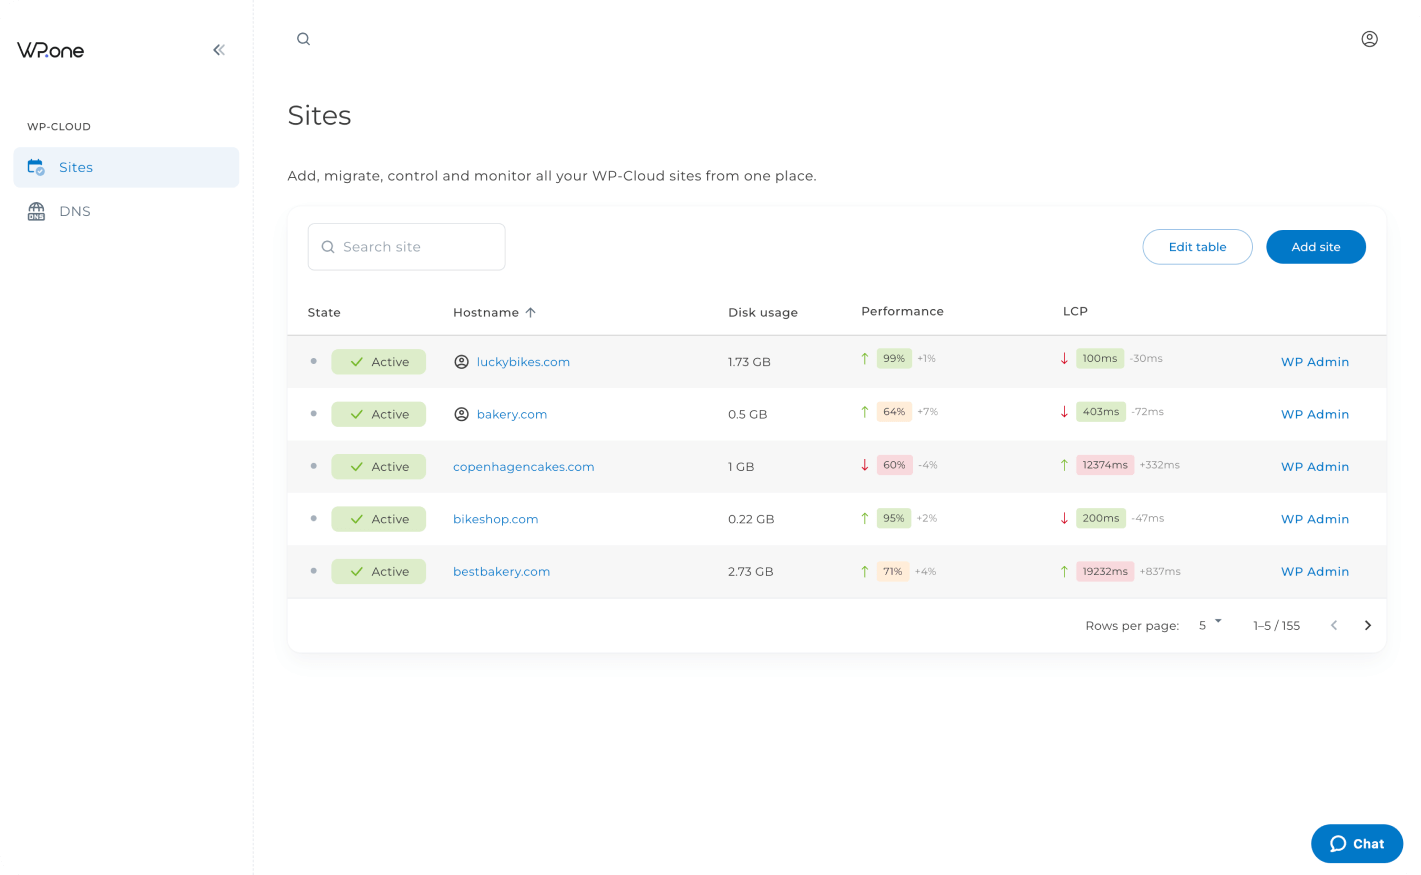Collapse the sidebar with double-chevron icon
Image resolution: width=1421 pixels, height=875 pixels.
[x=219, y=50]
